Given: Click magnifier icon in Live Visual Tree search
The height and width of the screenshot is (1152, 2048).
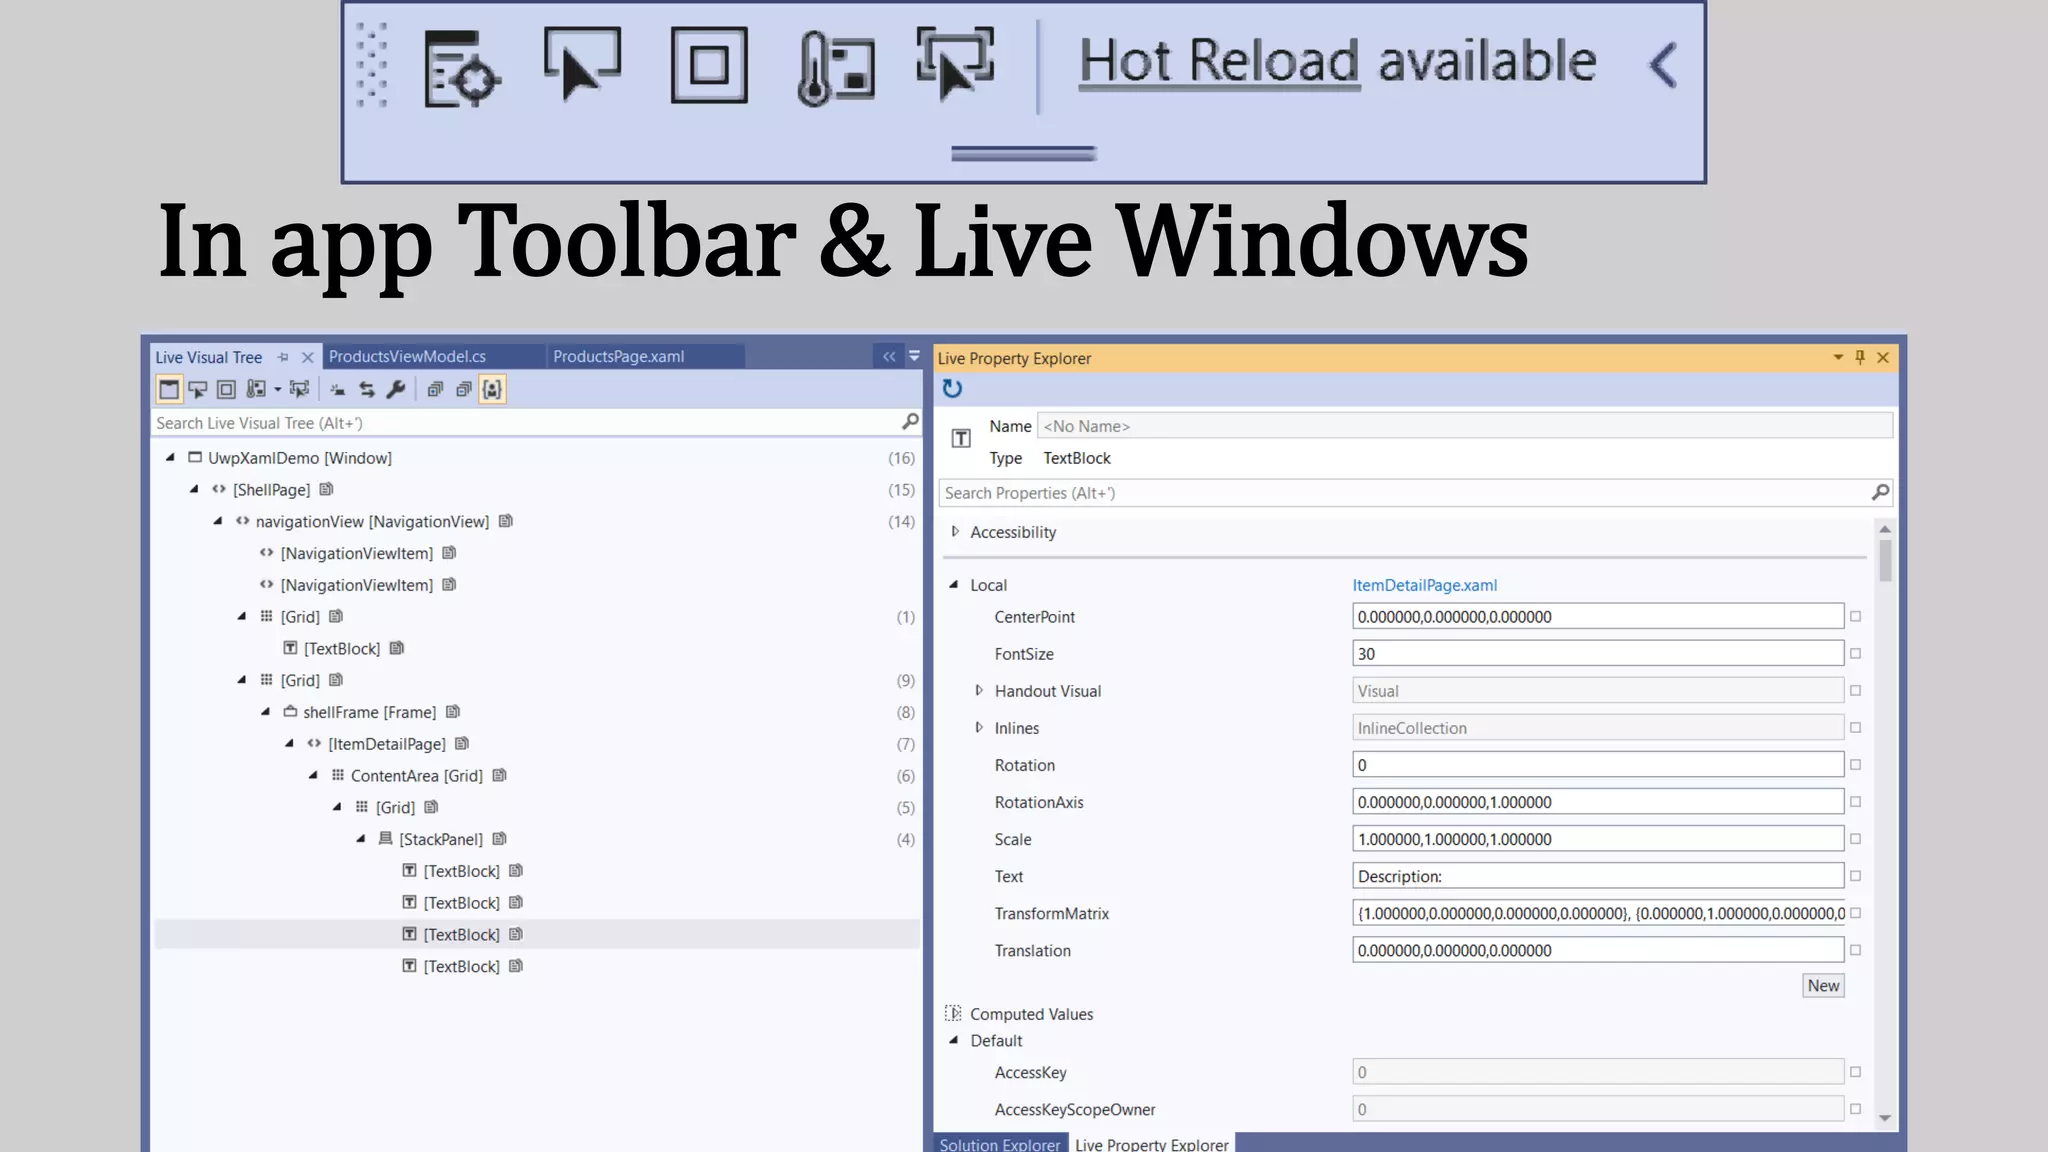Looking at the screenshot, I should [x=910, y=422].
